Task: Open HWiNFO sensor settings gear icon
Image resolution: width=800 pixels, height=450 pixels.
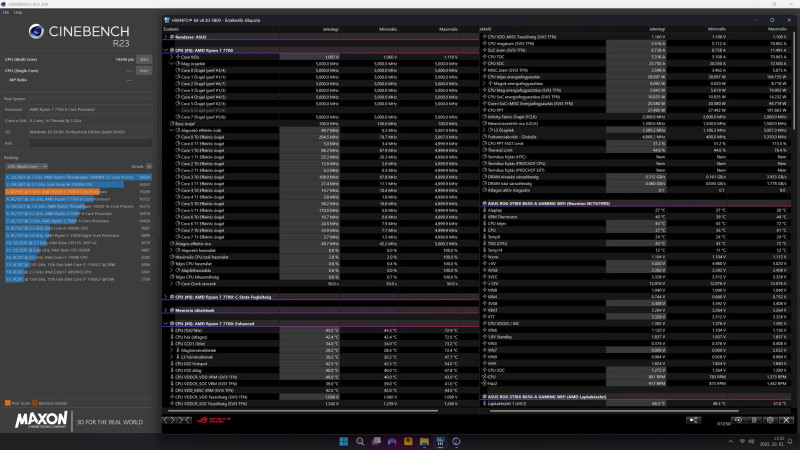Action: click(x=770, y=420)
